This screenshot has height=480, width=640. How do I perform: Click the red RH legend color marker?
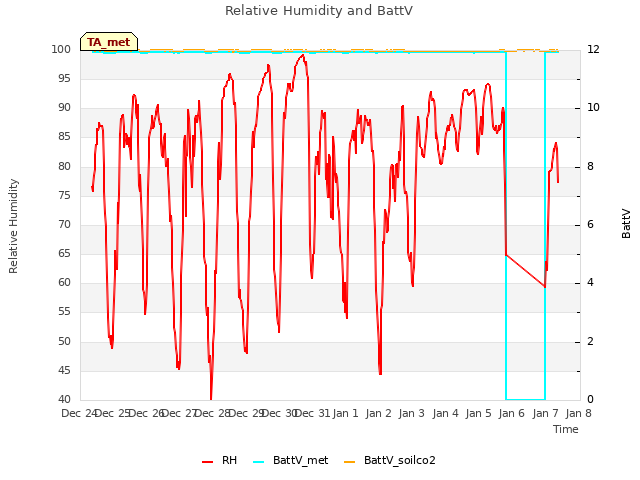[207, 462]
